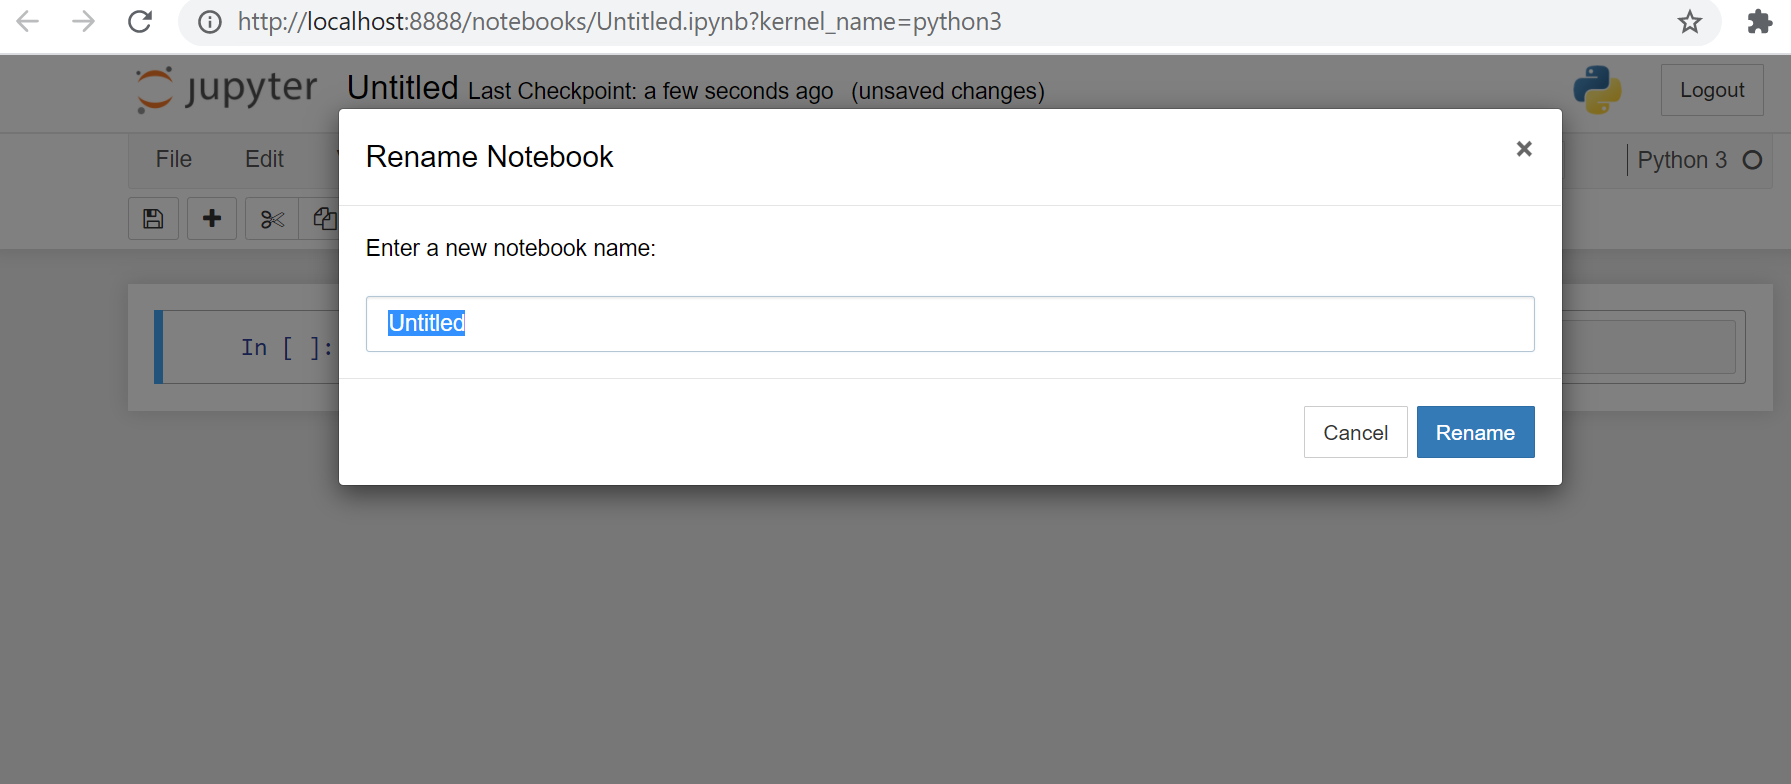This screenshot has height=784, width=1791.
Task: Open the Edit menu
Action: click(x=264, y=159)
